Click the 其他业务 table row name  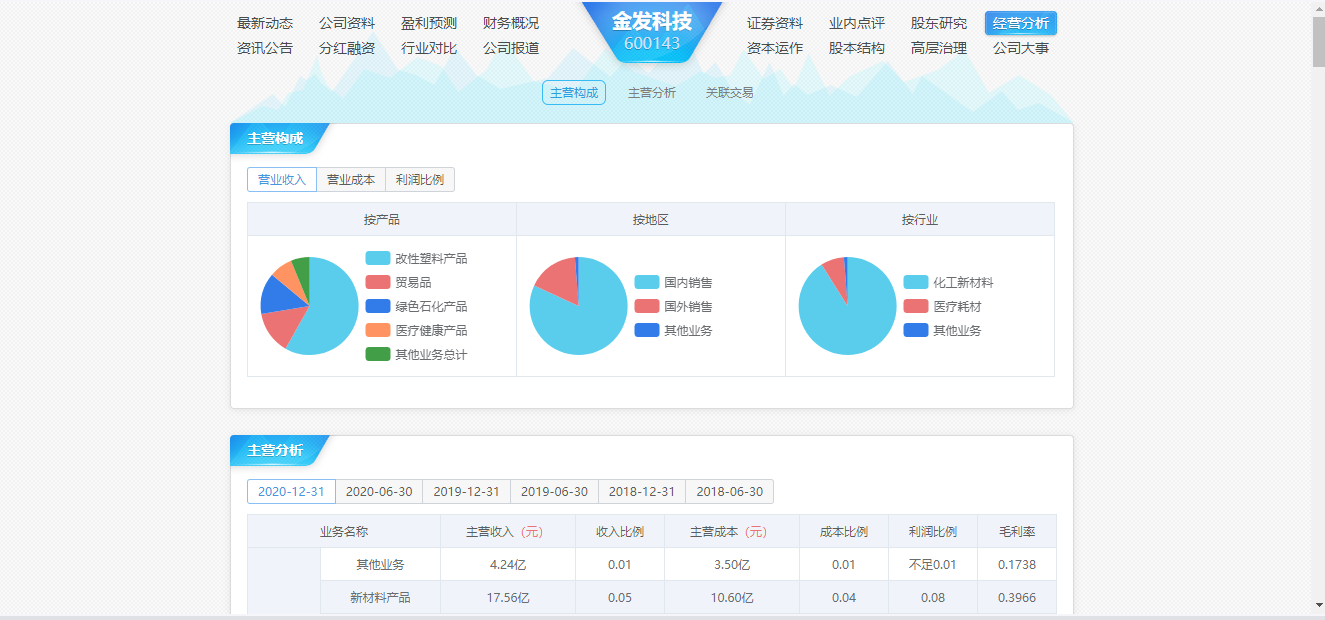(x=380, y=565)
